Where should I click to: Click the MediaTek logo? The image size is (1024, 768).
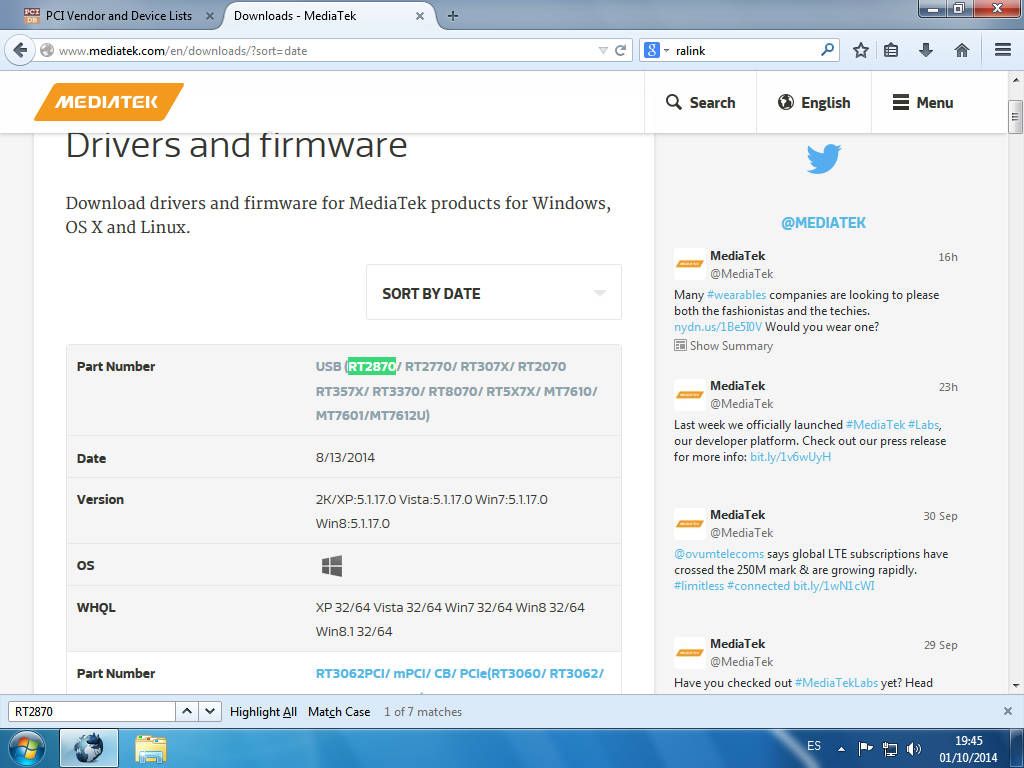pos(109,102)
